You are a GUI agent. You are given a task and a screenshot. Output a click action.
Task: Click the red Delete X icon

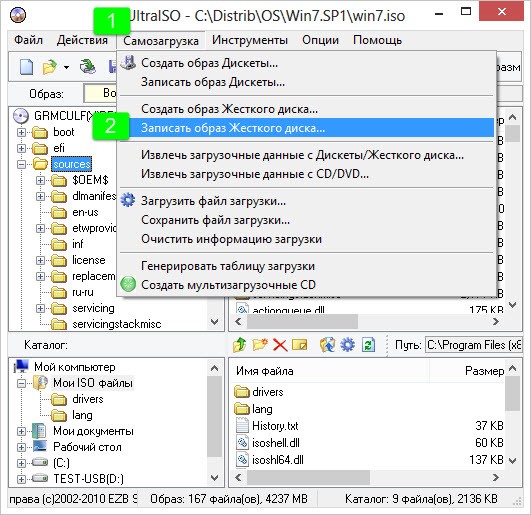[x=280, y=345]
